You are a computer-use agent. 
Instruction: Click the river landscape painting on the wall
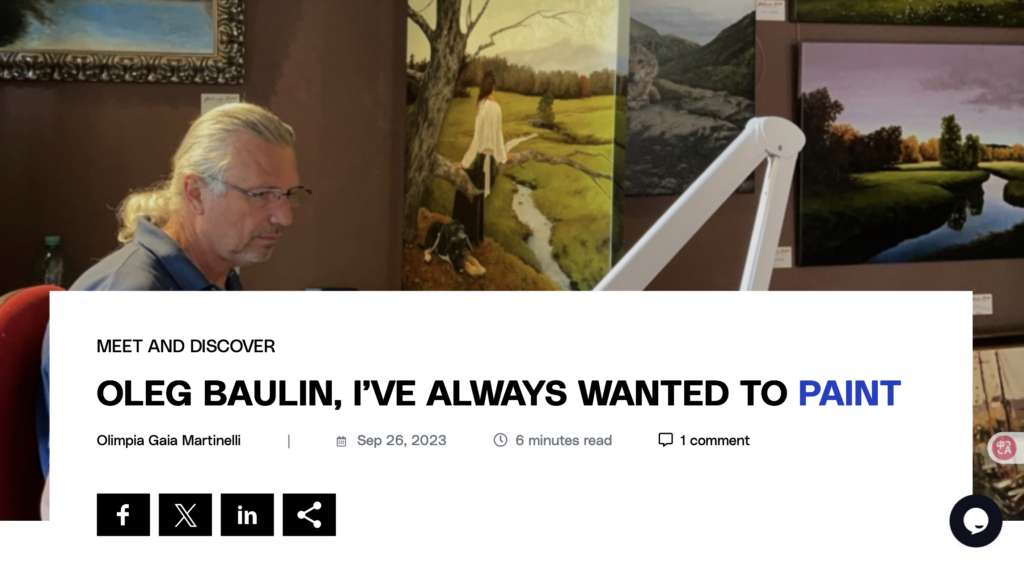pyautogui.click(x=912, y=154)
